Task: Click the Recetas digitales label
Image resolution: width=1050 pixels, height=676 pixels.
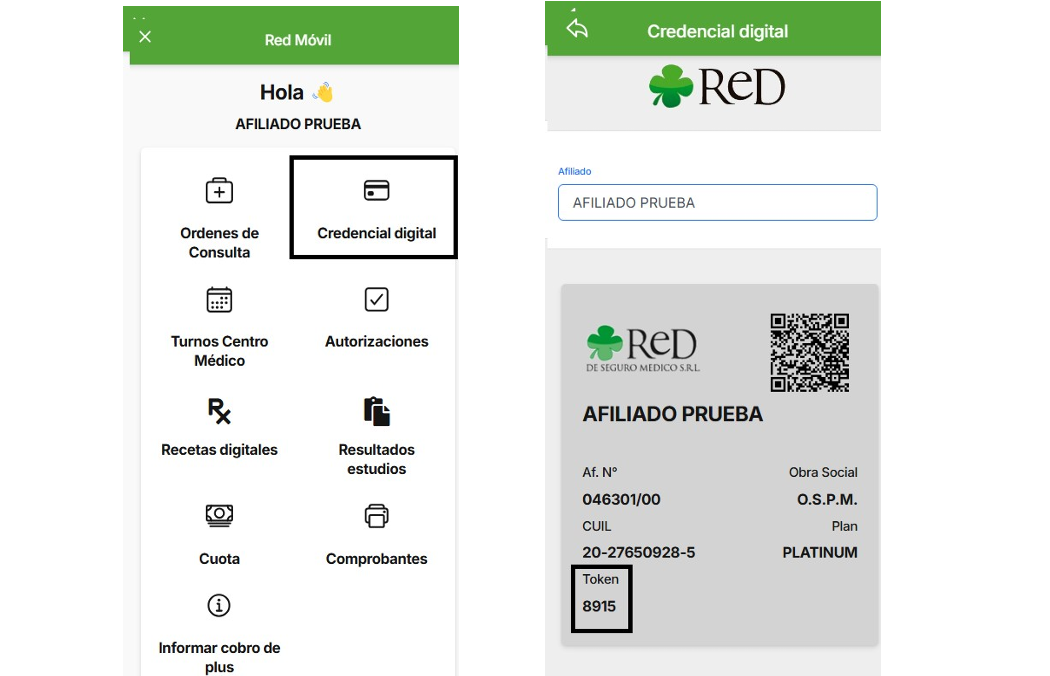Action: [x=219, y=450]
